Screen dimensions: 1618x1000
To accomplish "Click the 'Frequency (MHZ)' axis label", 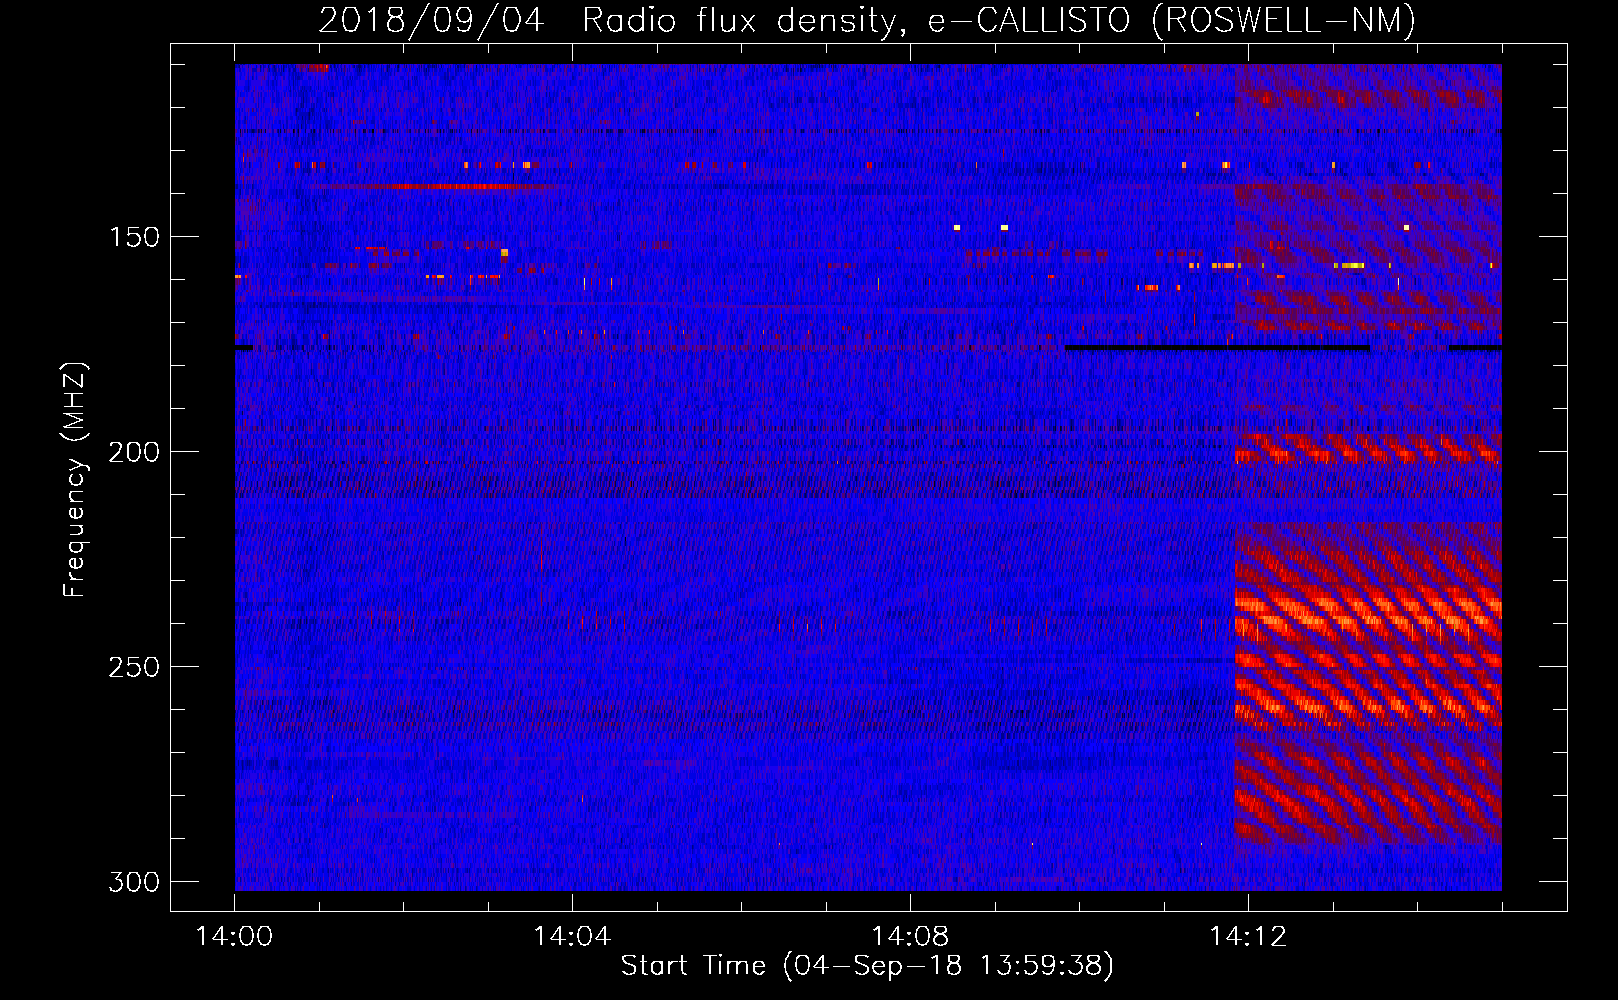I will [75, 480].
